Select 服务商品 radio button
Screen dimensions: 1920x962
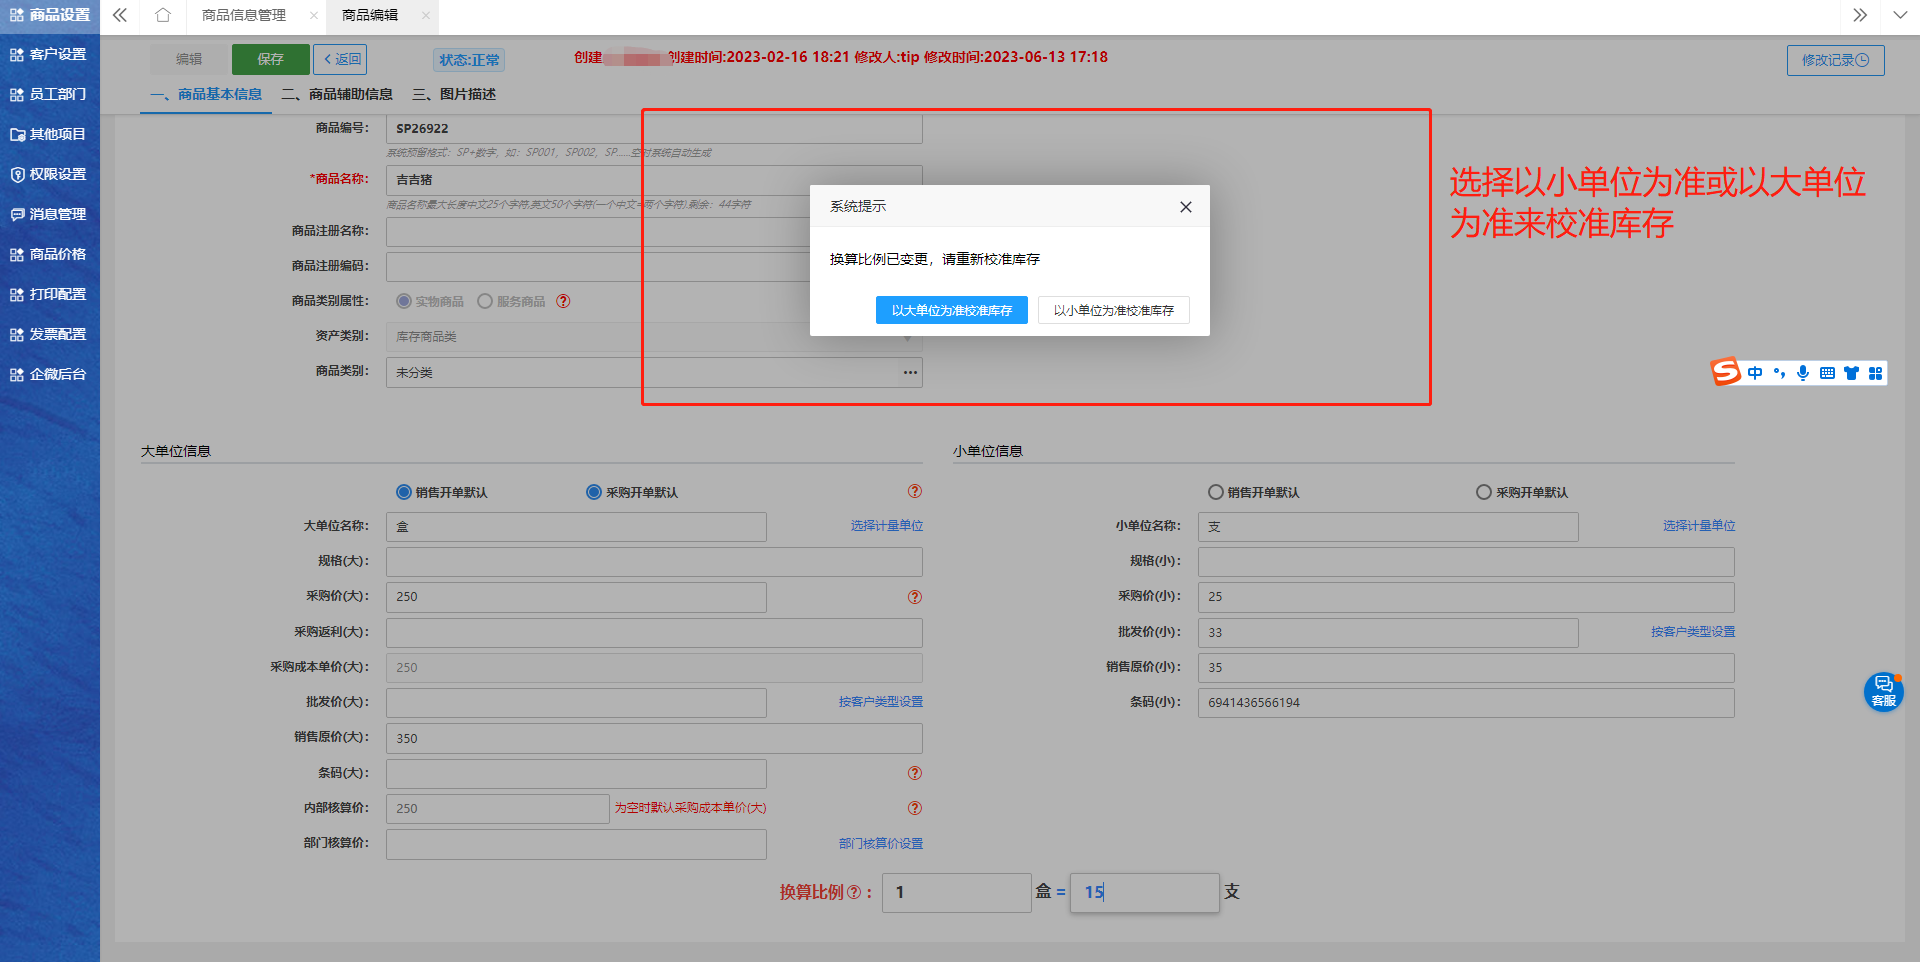pos(485,301)
